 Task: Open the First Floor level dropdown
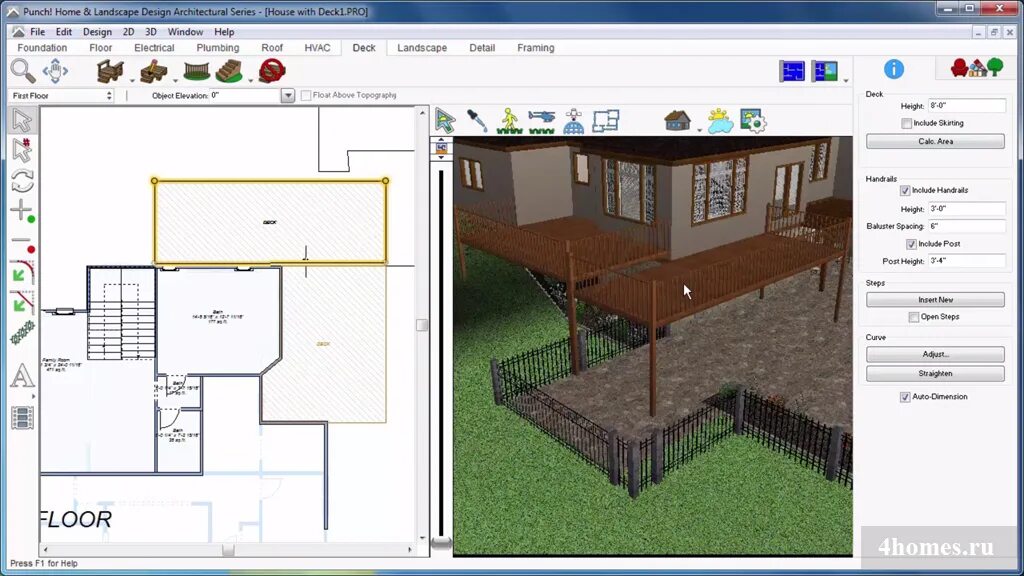click(x=62, y=96)
